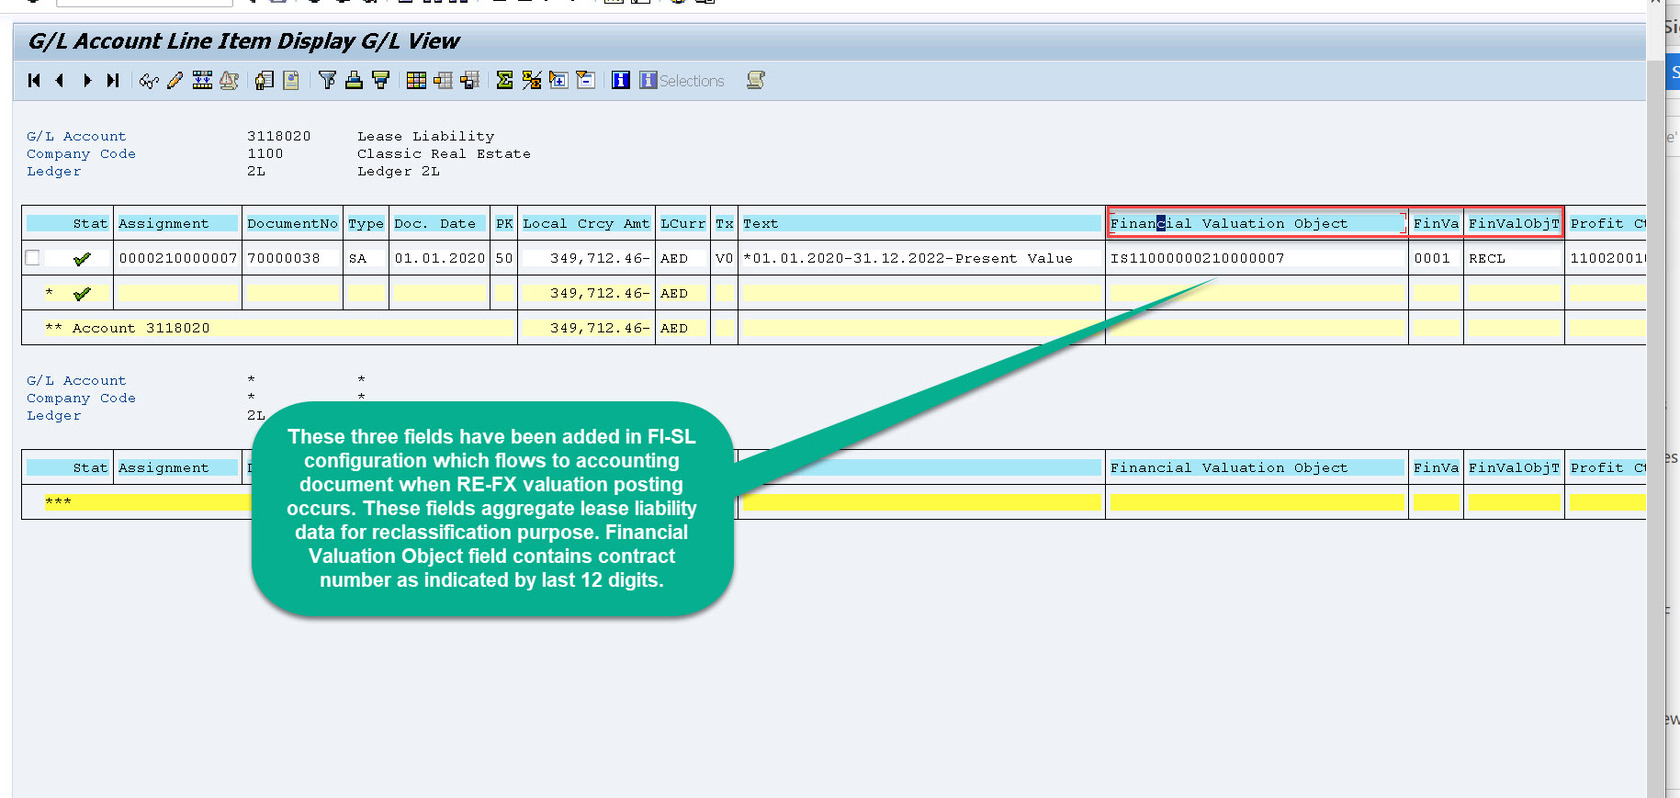Click FinValObjT column header, first table
This screenshot has width=1680, height=798.
tap(1514, 224)
